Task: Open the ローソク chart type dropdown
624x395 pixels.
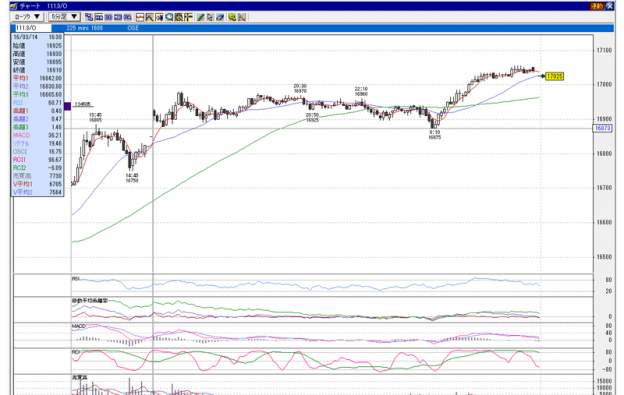Action: [x=27, y=17]
